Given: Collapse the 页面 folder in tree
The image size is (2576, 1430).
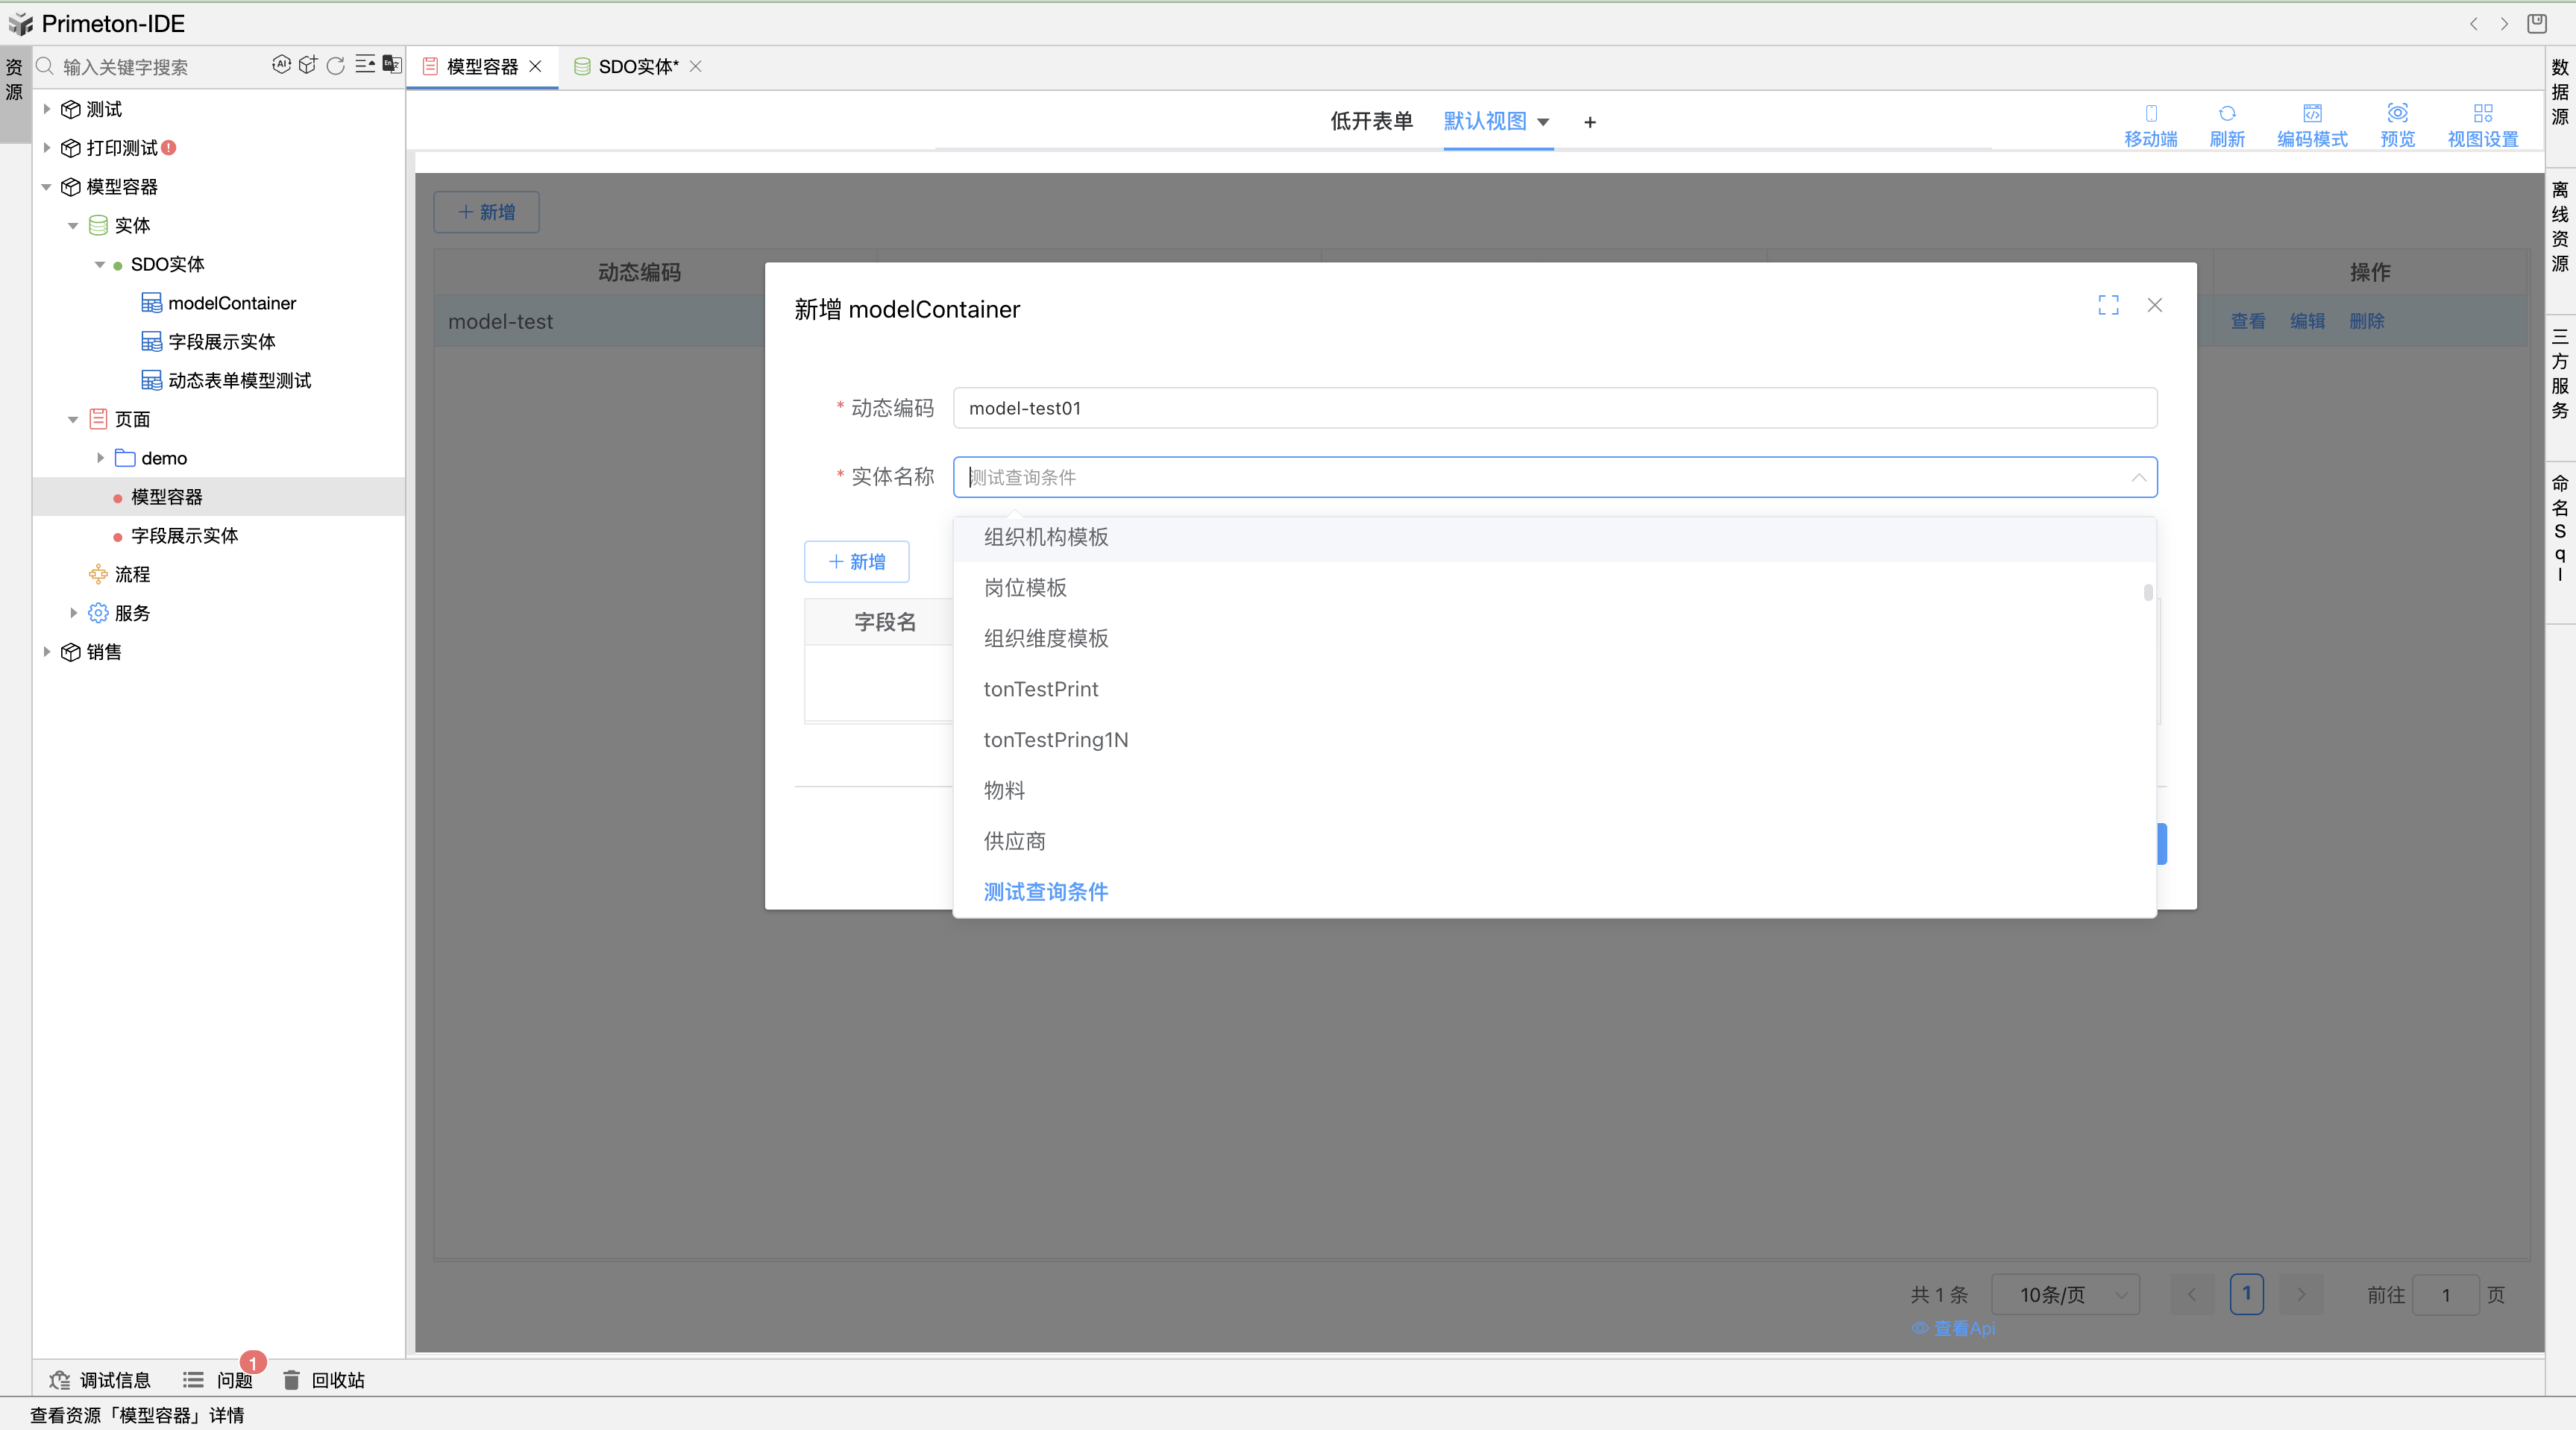Looking at the screenshot, I should pyautogui.click(x=73, y=420).
